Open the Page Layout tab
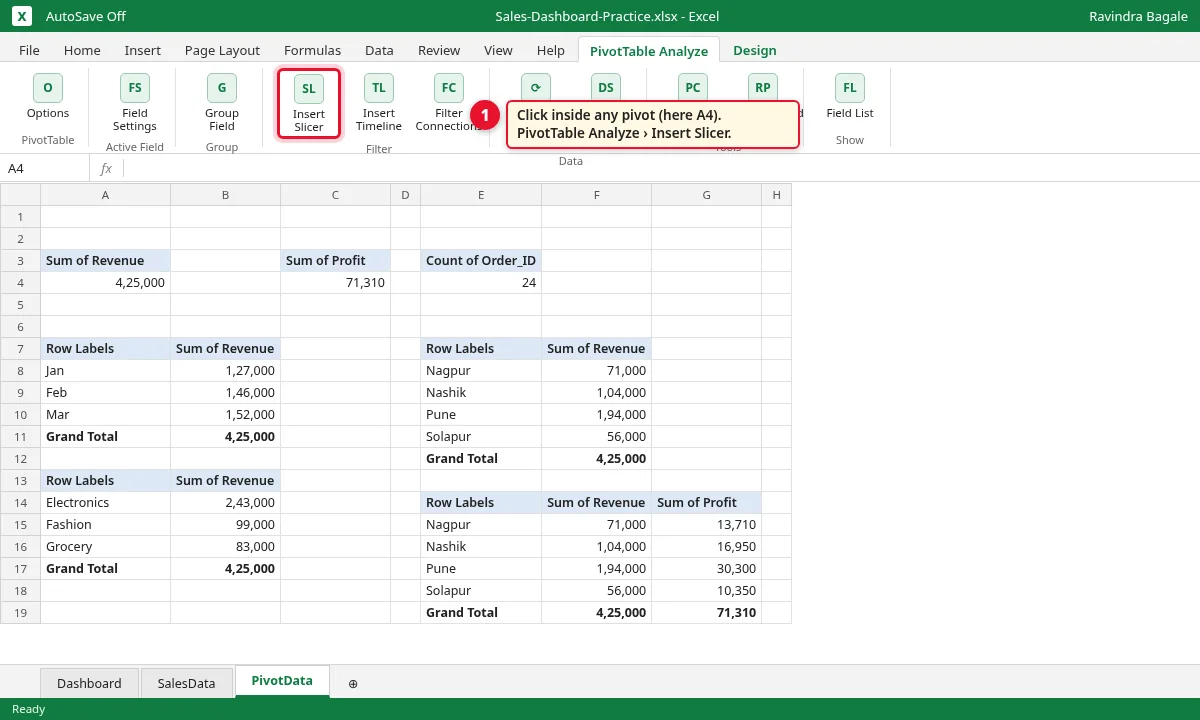Viewport: 1200px width, 720px height. point(222,50)
